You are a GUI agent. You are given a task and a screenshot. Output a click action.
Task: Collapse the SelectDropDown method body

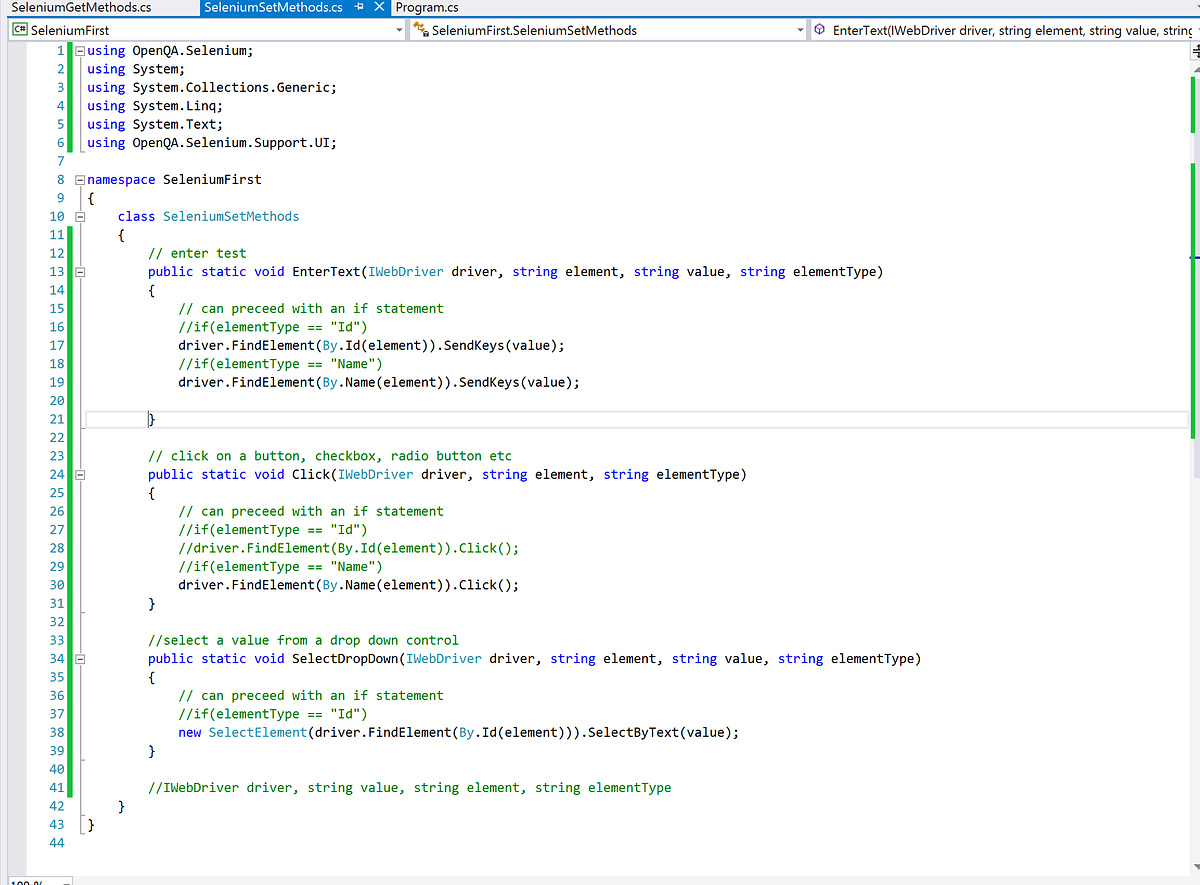click(x=79, y=658)
